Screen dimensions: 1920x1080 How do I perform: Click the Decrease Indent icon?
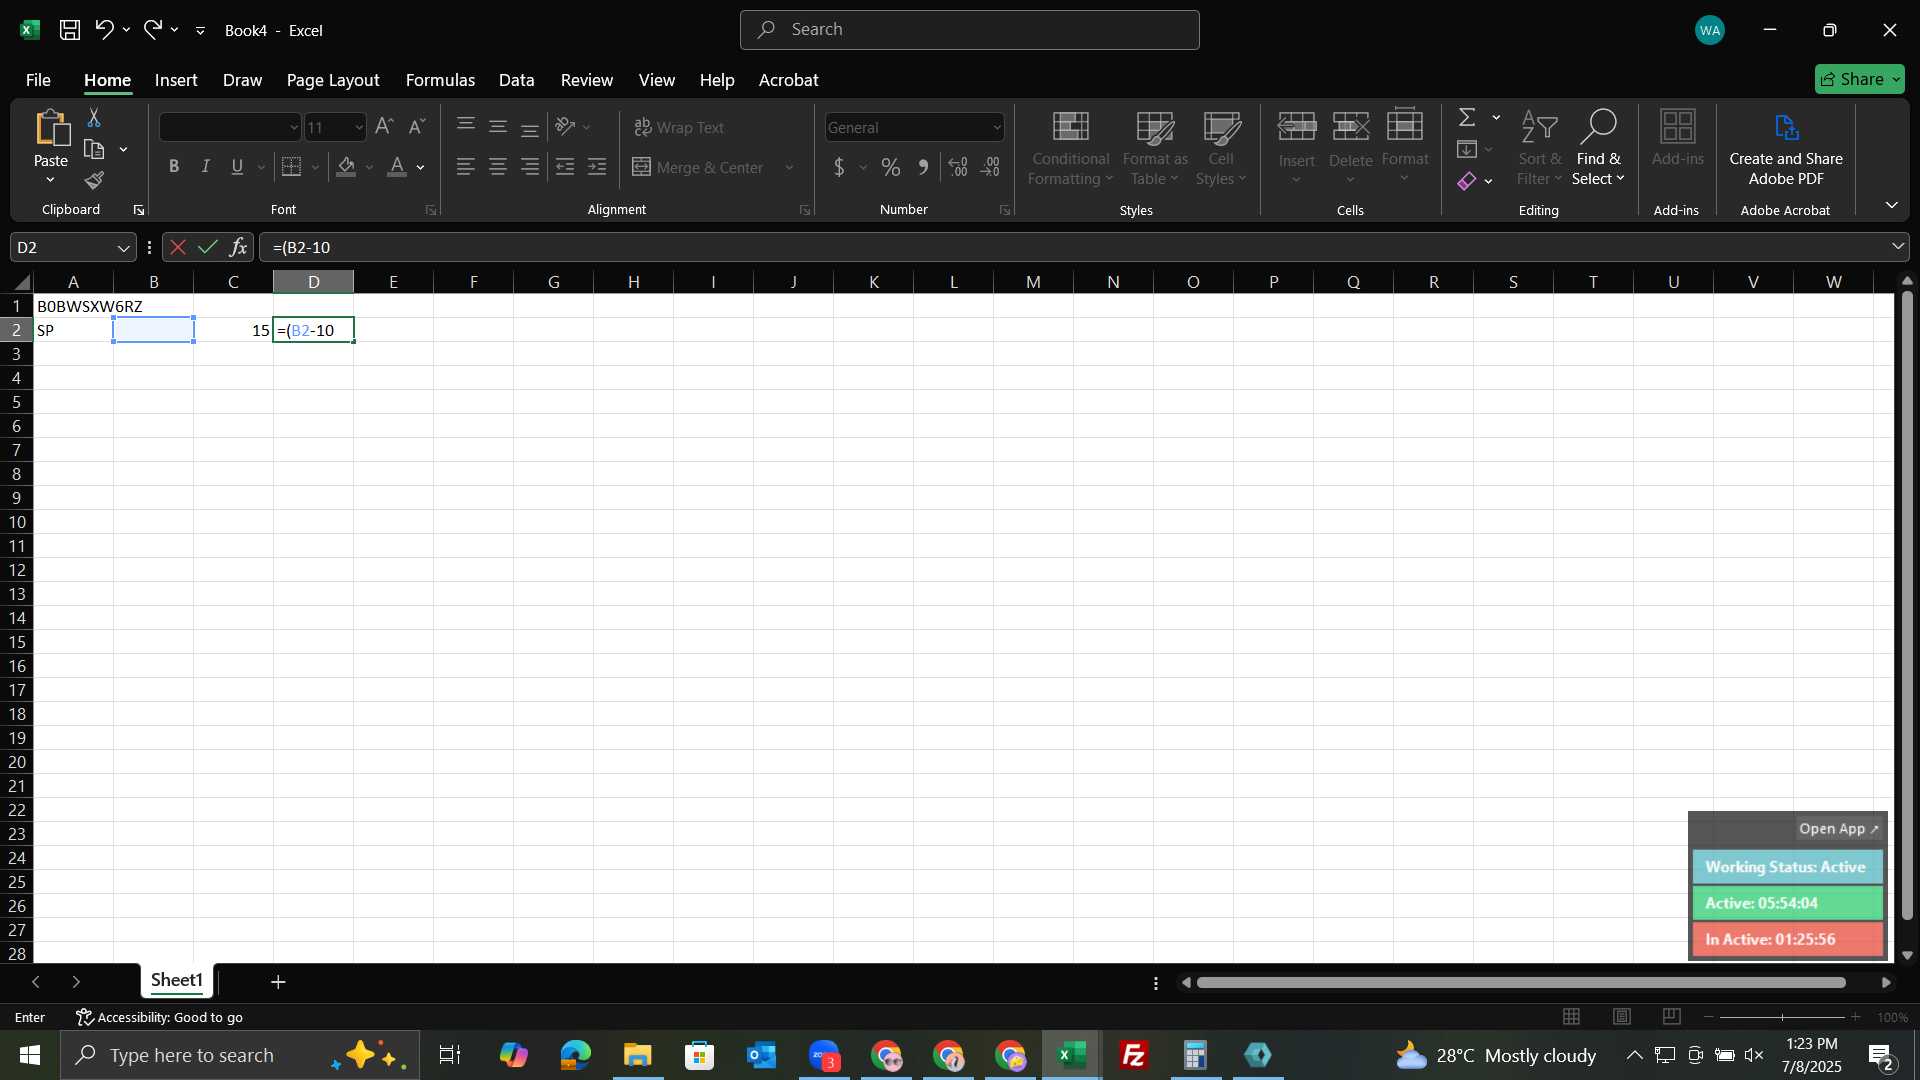pyautogui.click(x=565, y=167)
